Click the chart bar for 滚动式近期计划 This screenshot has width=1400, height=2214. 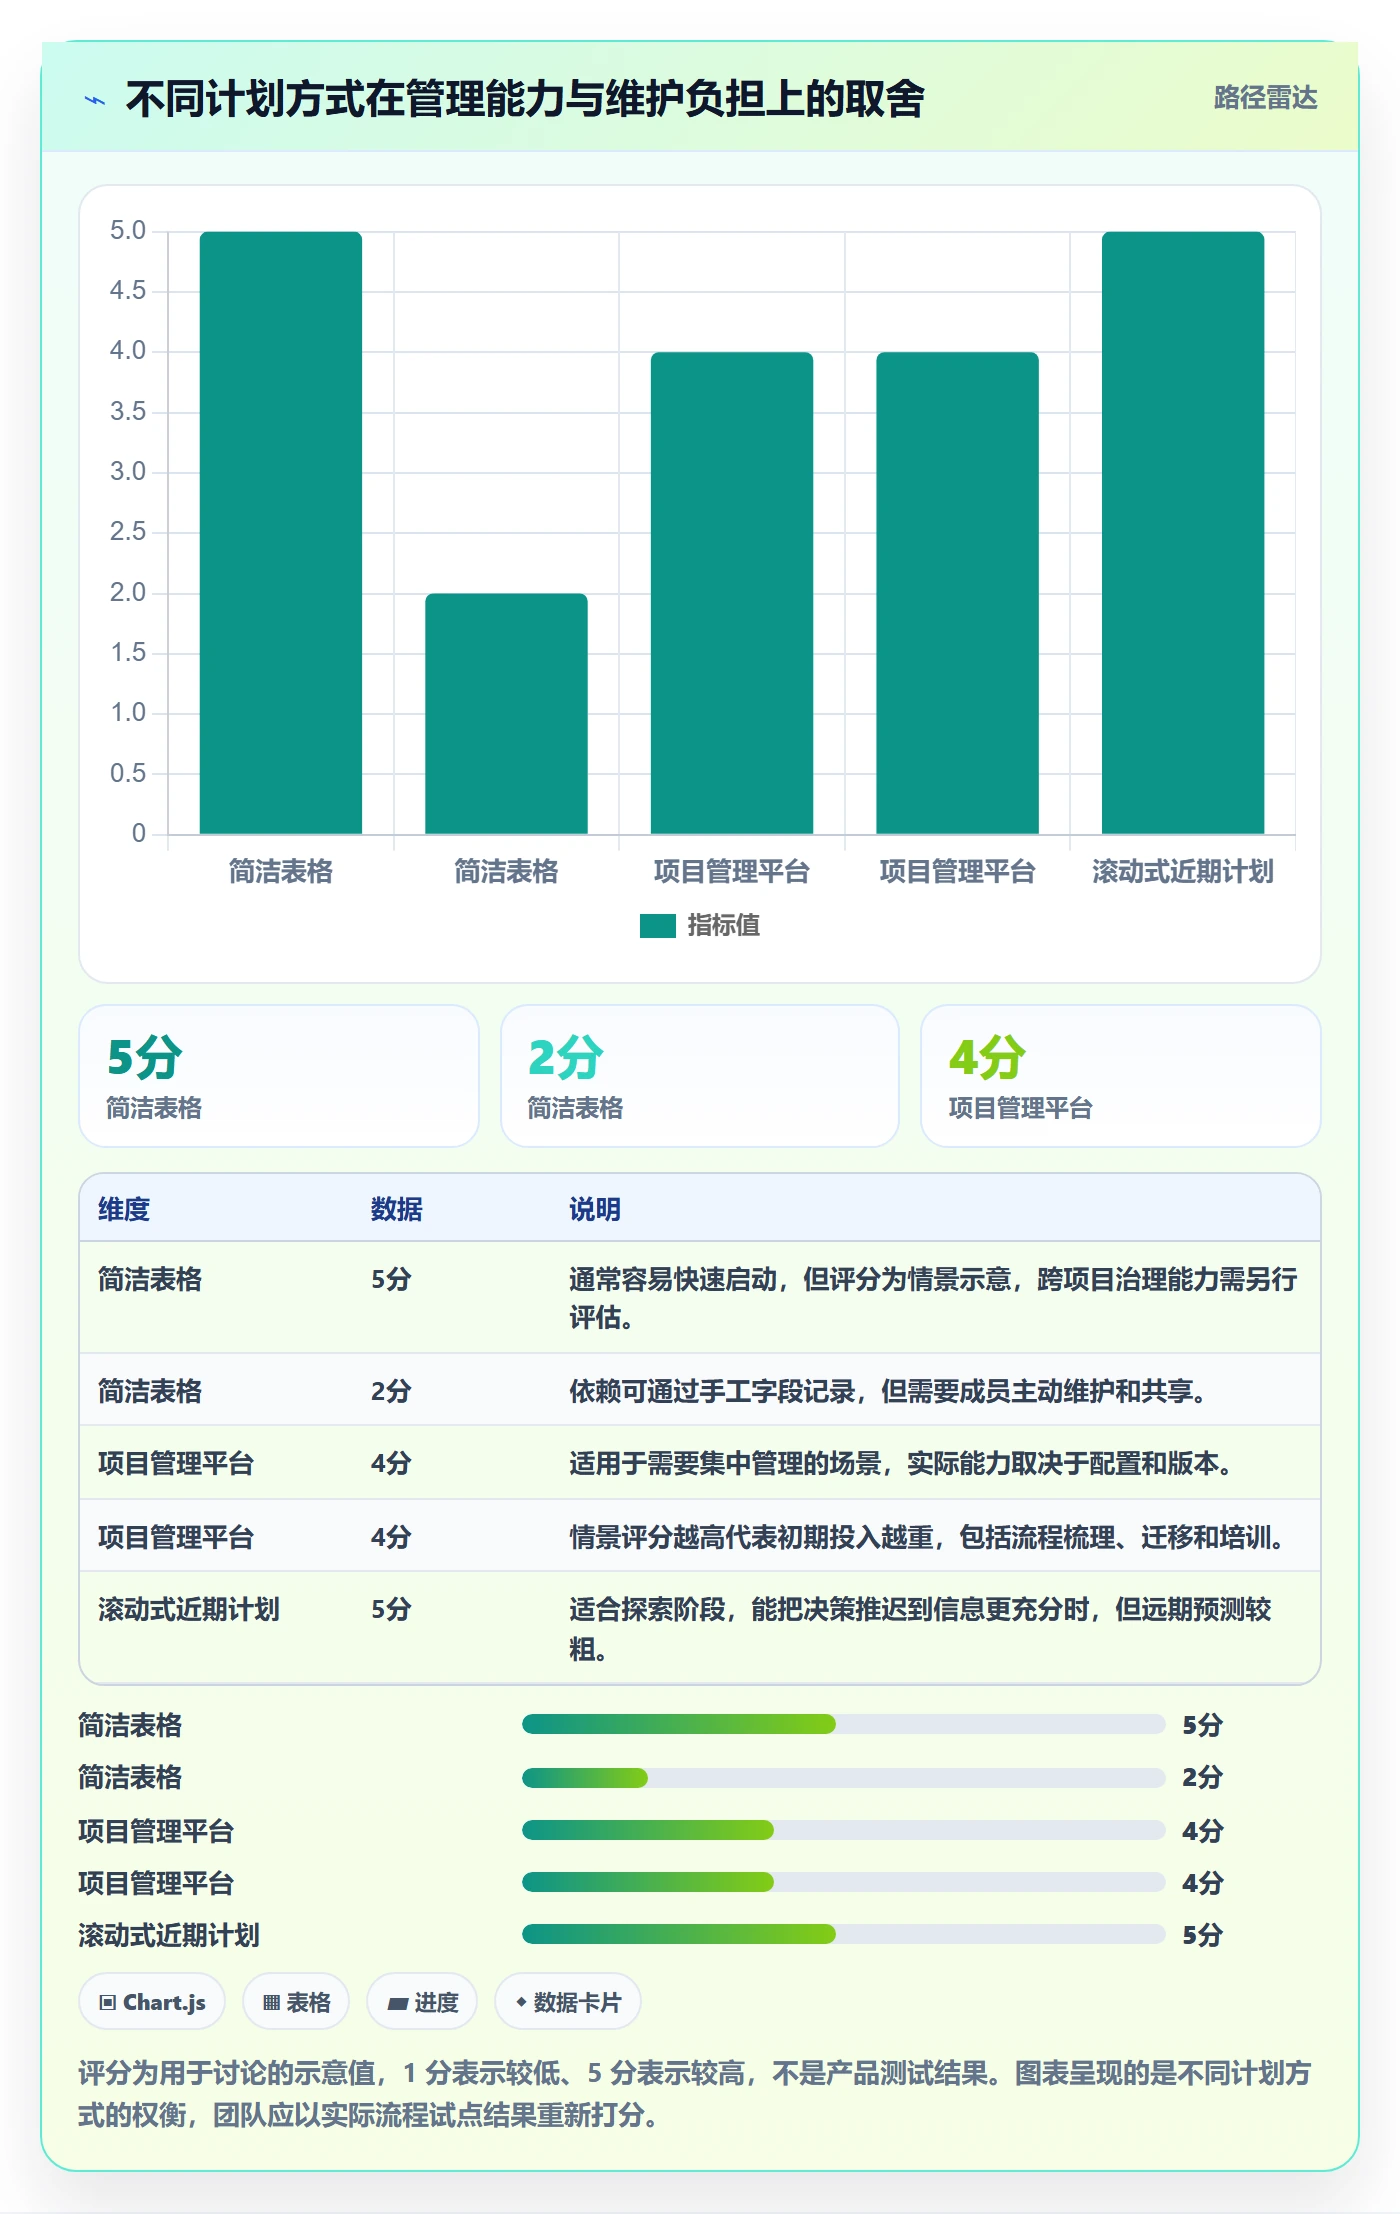coord(1183,532)
